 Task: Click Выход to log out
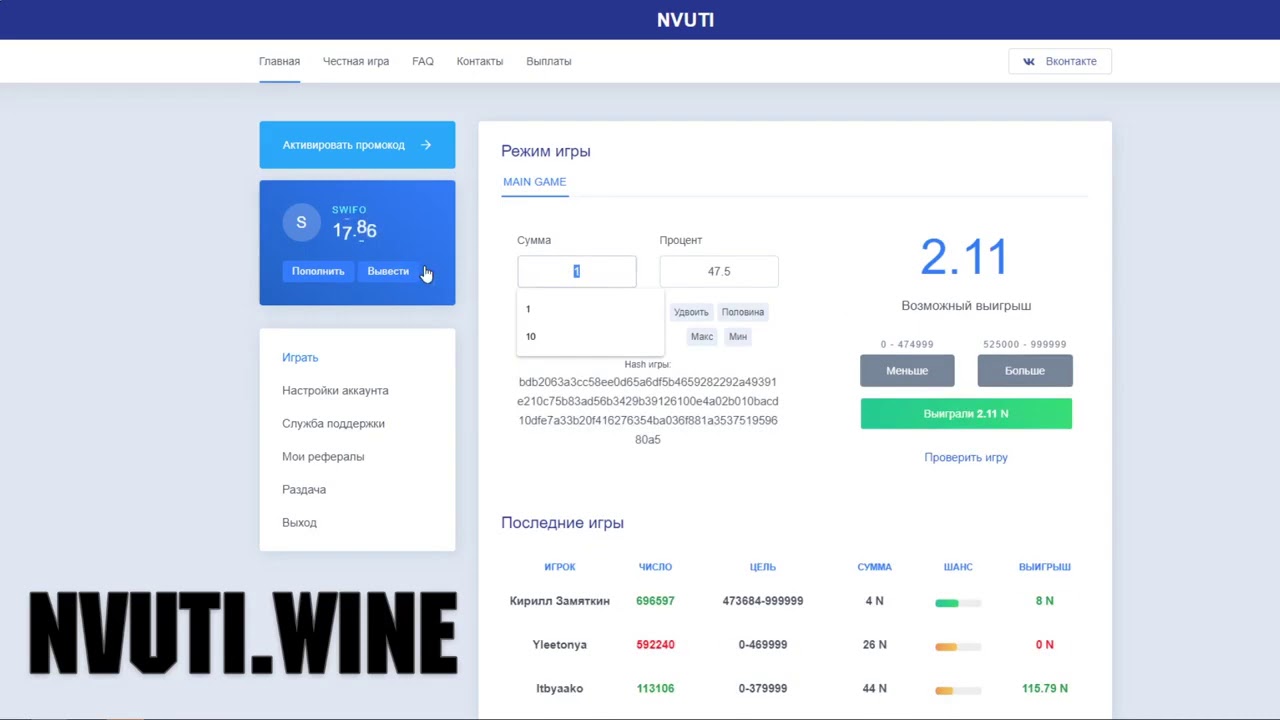click(x=299, y=522)
